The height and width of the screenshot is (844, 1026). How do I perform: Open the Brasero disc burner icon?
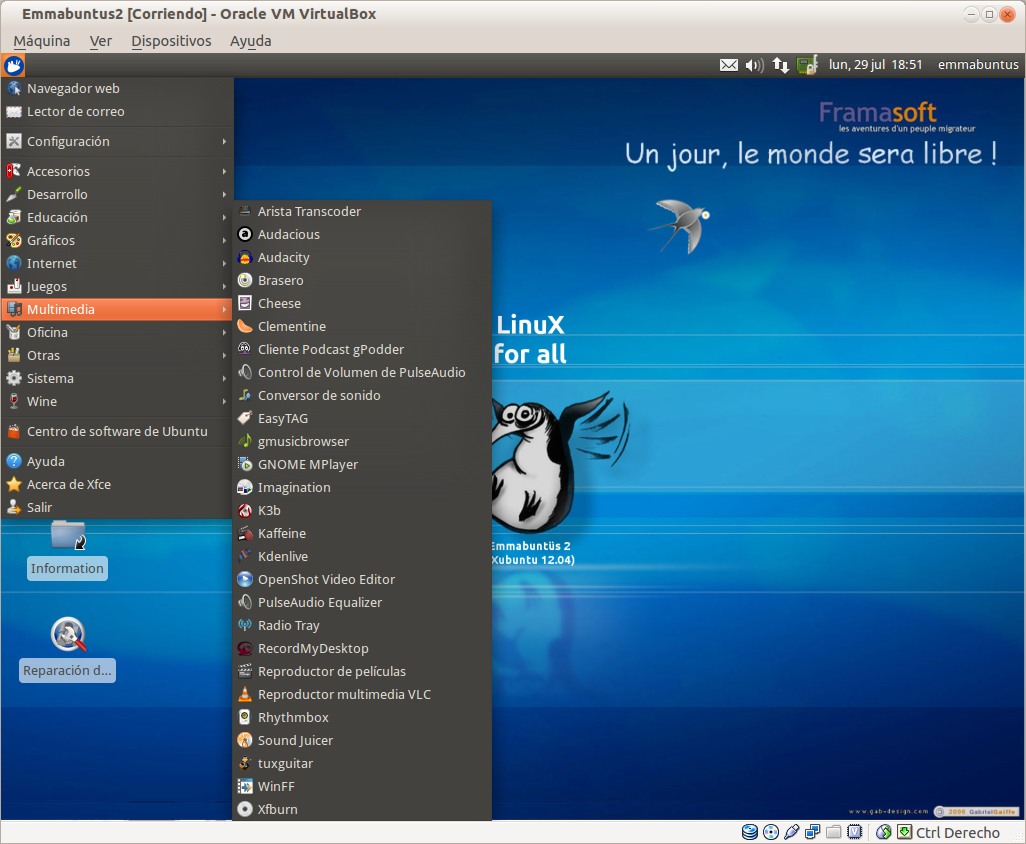(x=245, y=280)
